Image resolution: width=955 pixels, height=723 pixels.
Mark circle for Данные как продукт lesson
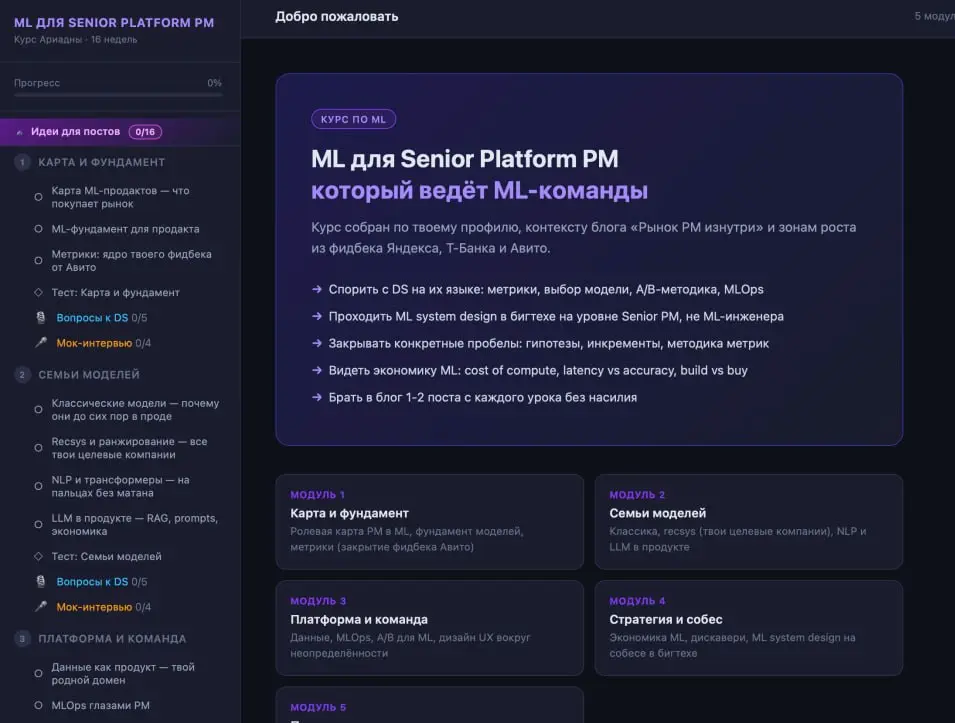[x=38, y=674]
